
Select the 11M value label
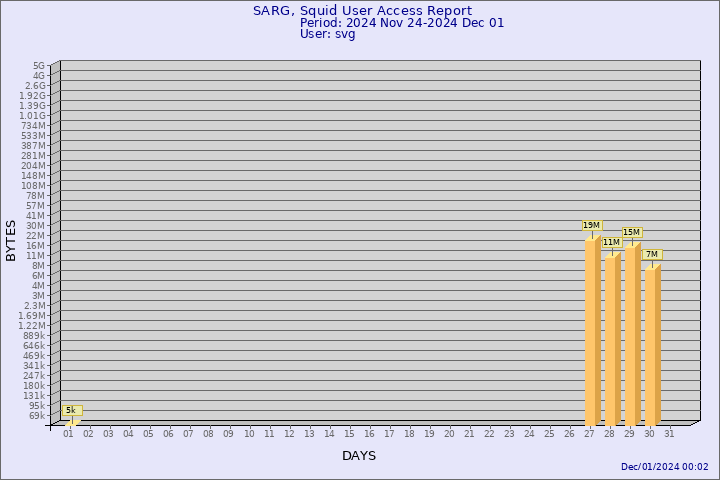point(611,242)
